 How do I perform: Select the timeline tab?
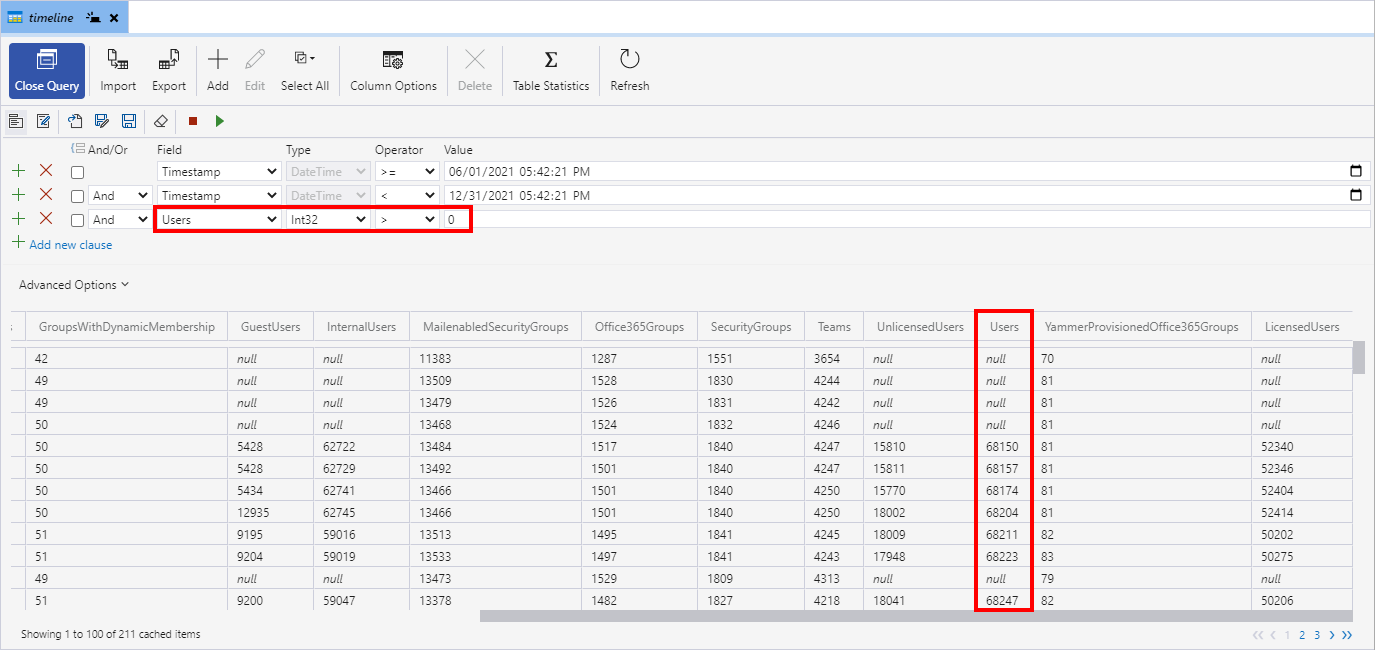[x=50, y=18]
